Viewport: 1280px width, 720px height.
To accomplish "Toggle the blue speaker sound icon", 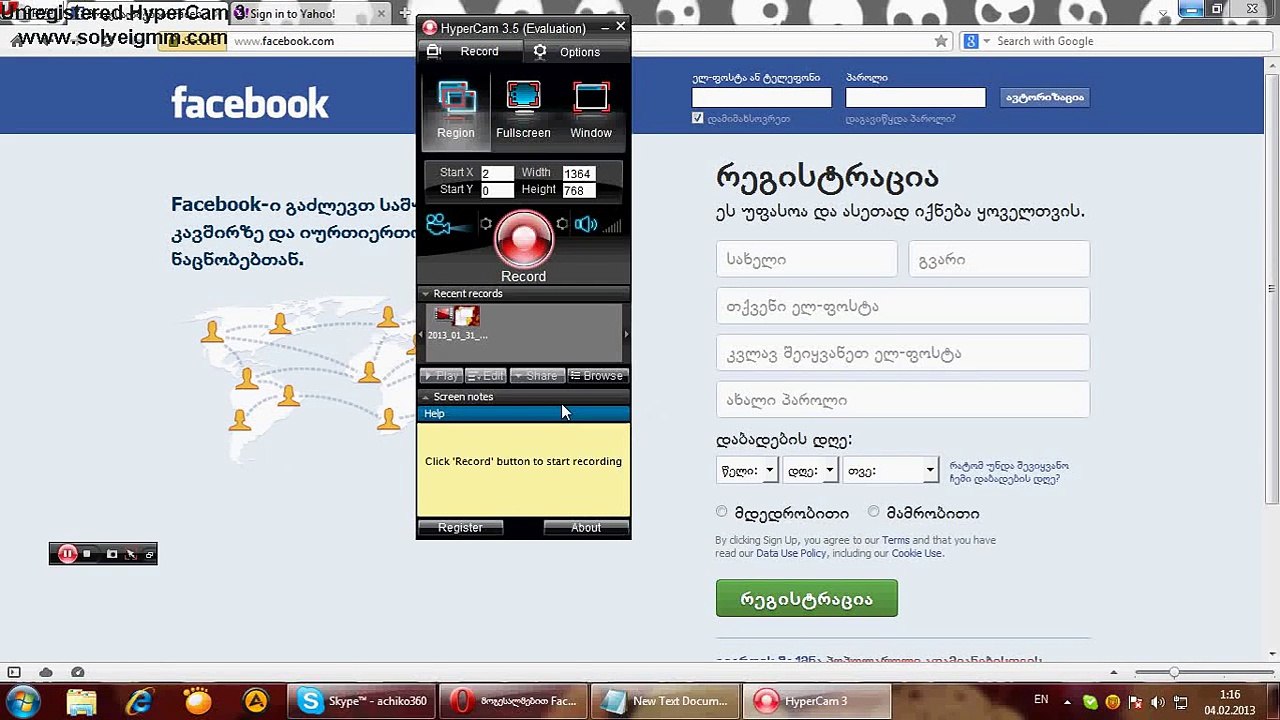I will coord(586,225).
